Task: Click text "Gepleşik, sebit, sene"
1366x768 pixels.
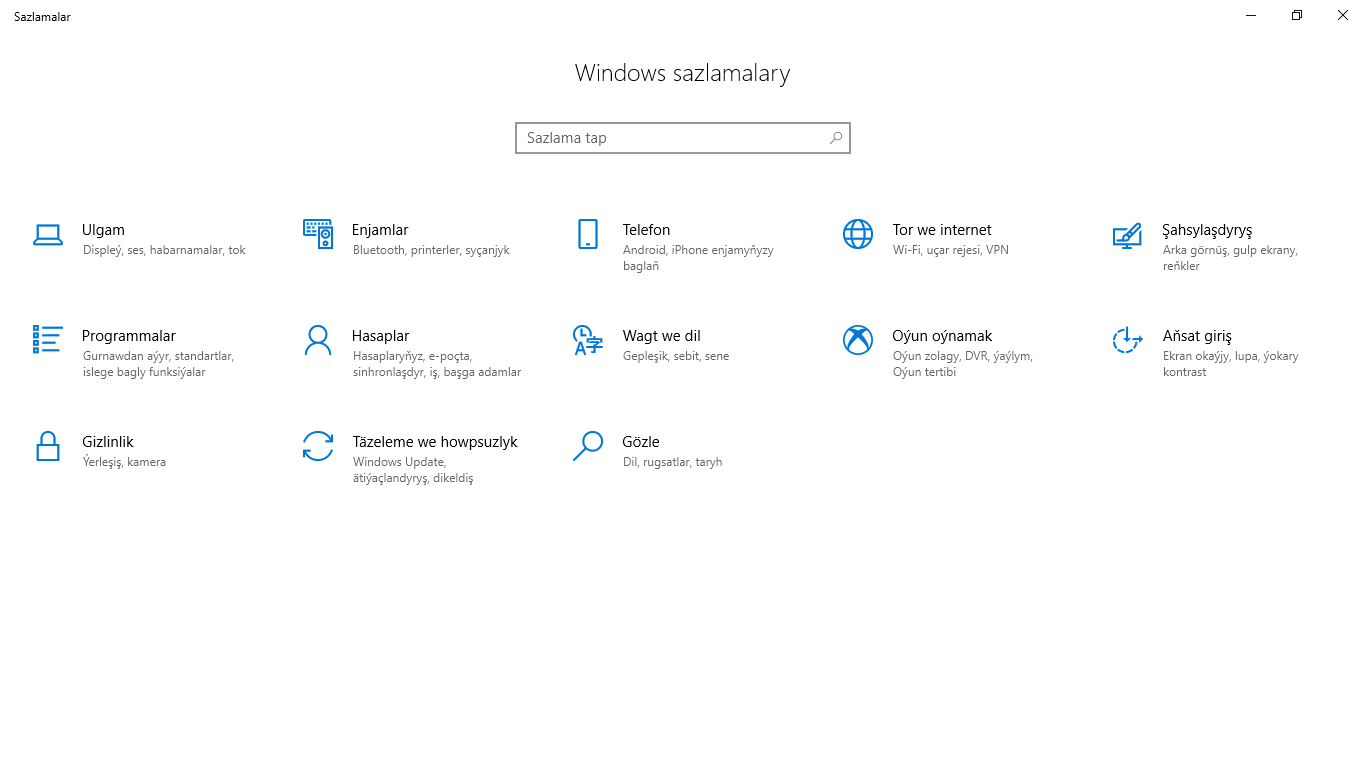Action: coord(676,356)
